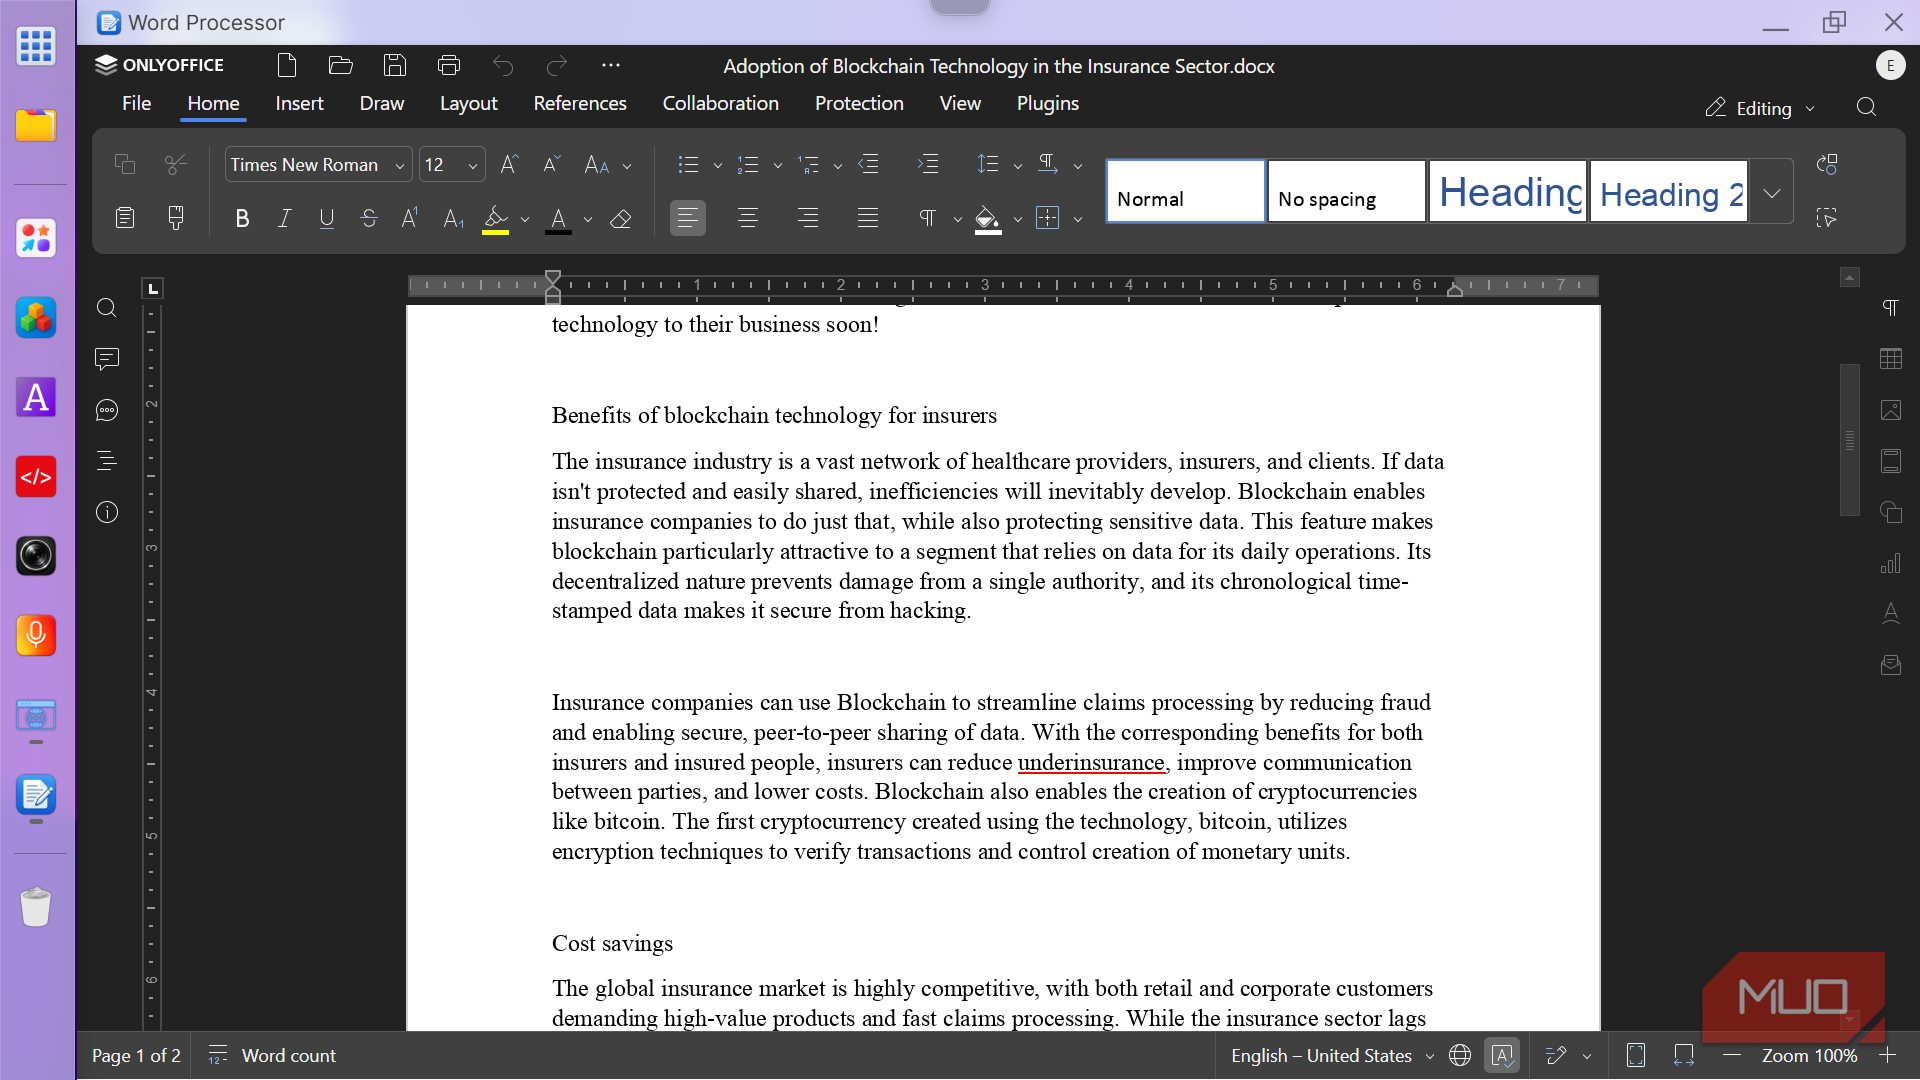The width and height of the screenshot is (1920, 1080).
Task: Click the Zoom in plus button
Action: (1888, 1055)
